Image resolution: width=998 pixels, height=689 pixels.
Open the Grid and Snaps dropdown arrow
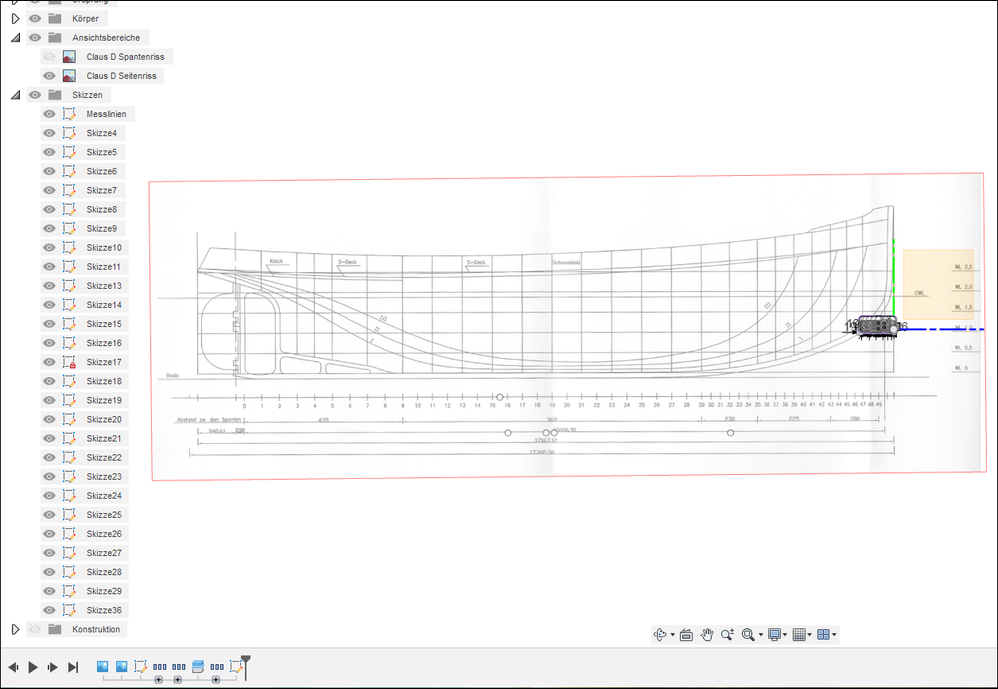pos(810,635)
